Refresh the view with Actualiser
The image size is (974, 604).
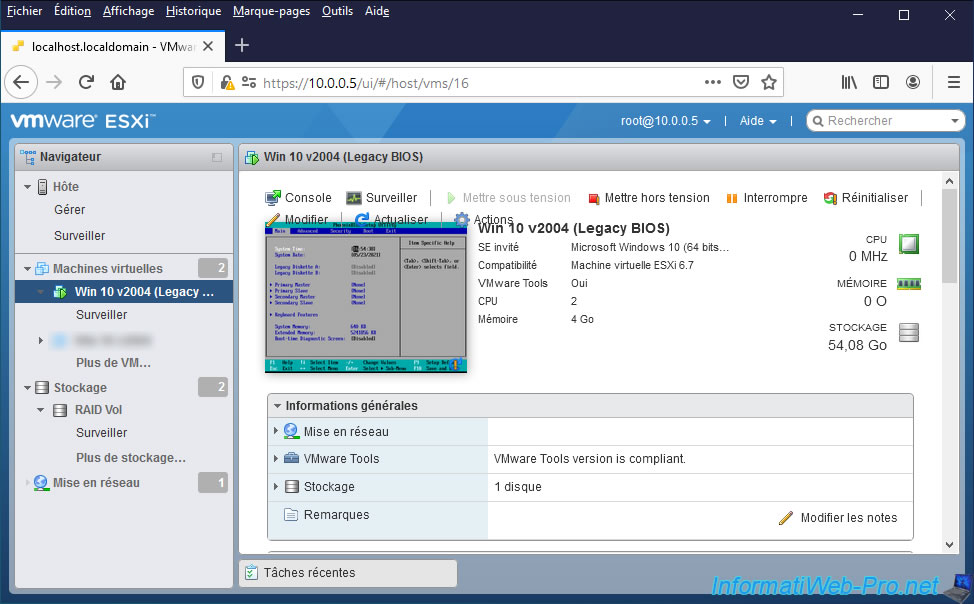pos(391,219)
